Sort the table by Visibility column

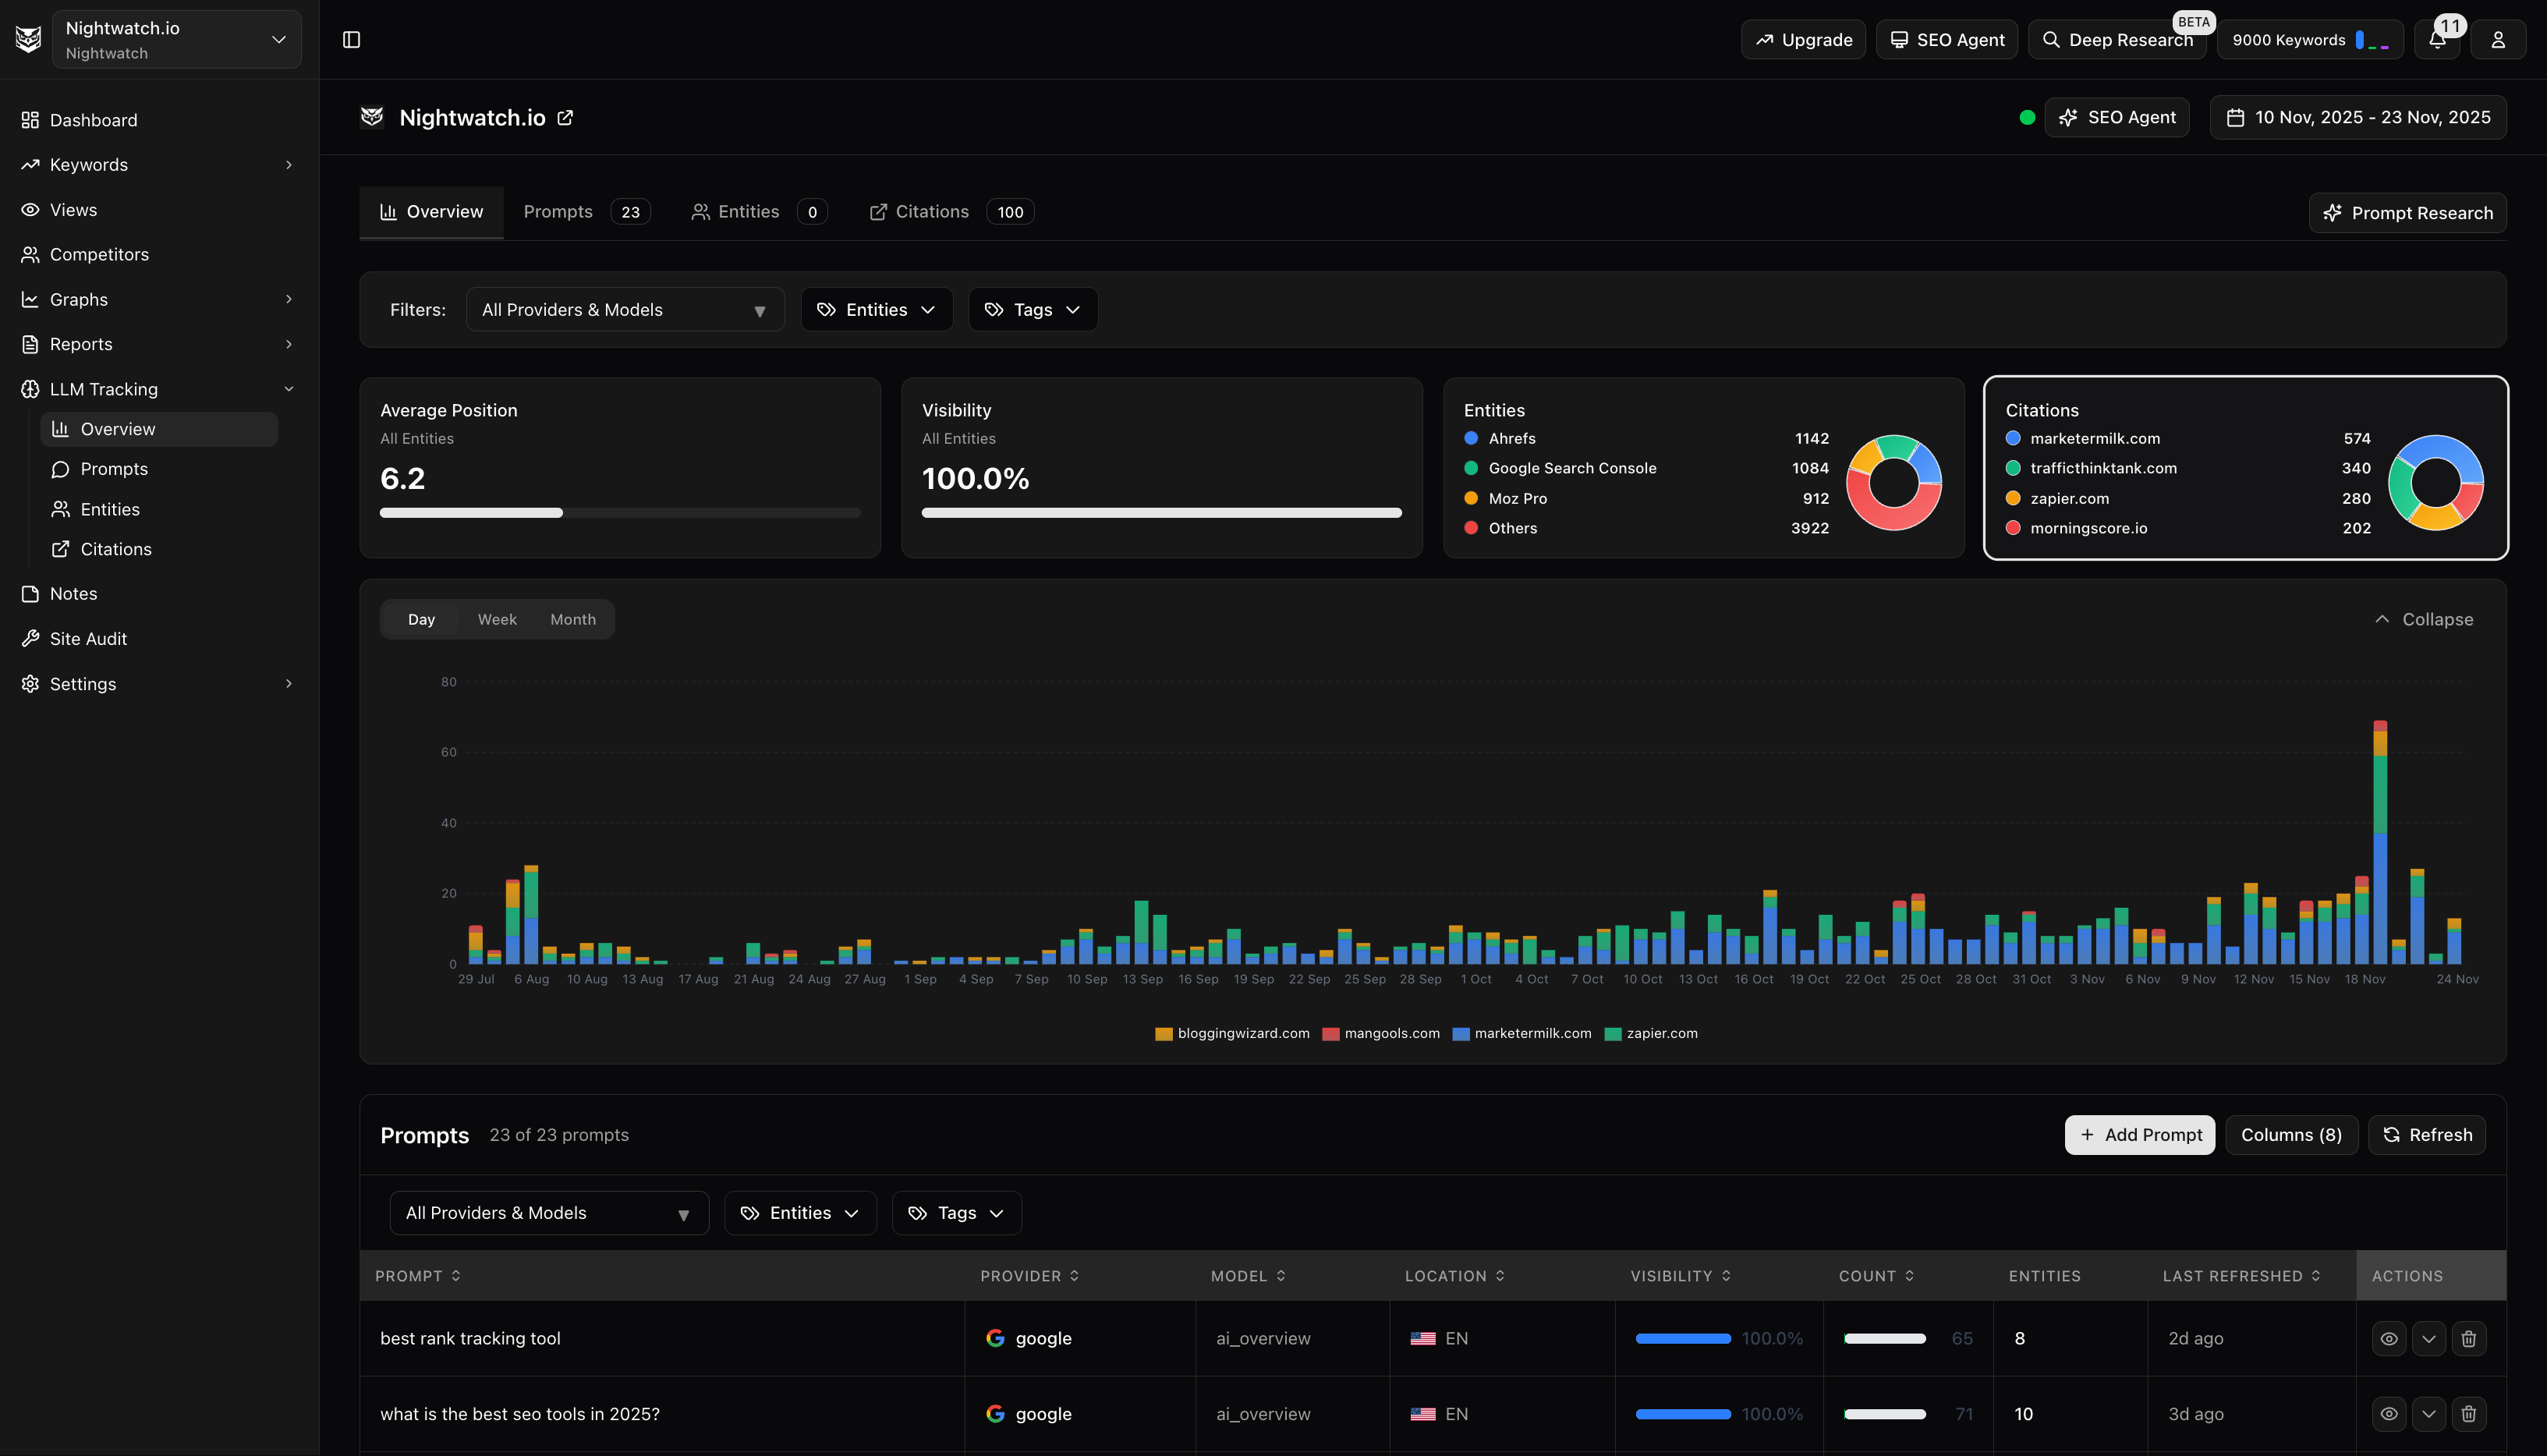(1680, 1276)
